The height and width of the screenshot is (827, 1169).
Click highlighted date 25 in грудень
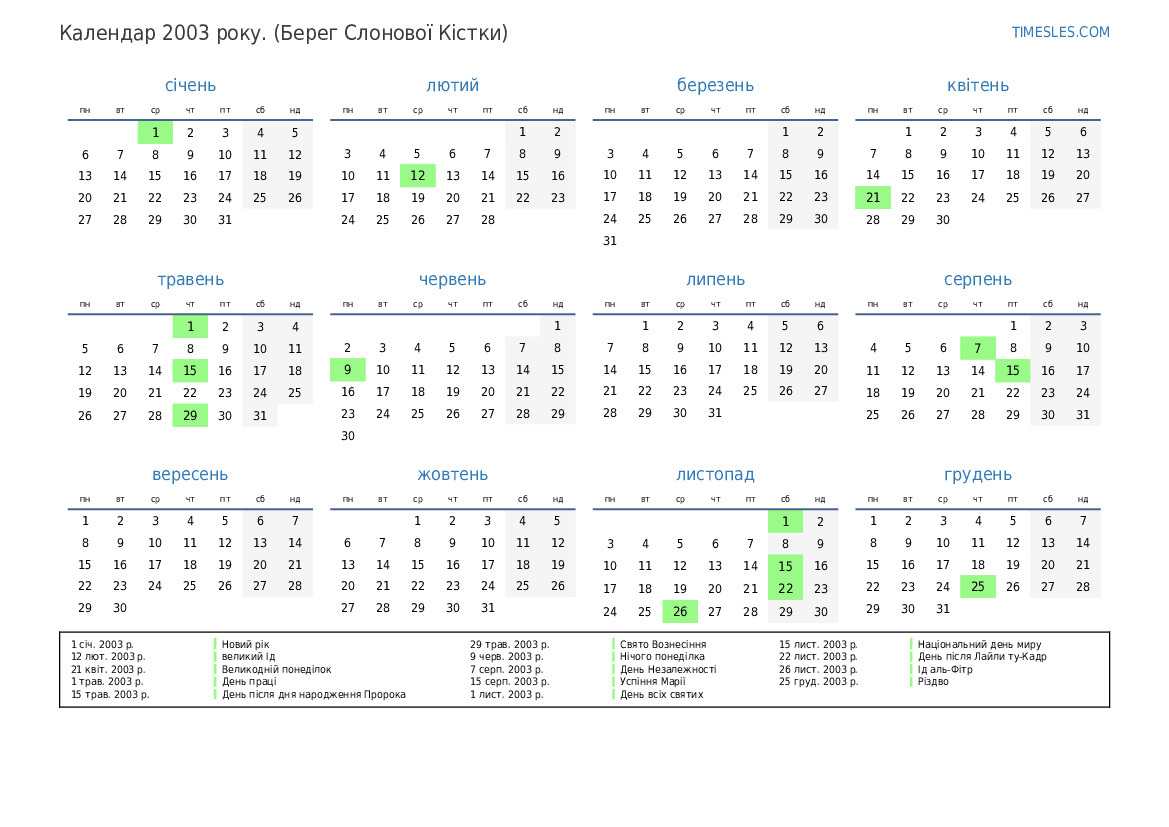pyautogui.click(x=977, y=587)
